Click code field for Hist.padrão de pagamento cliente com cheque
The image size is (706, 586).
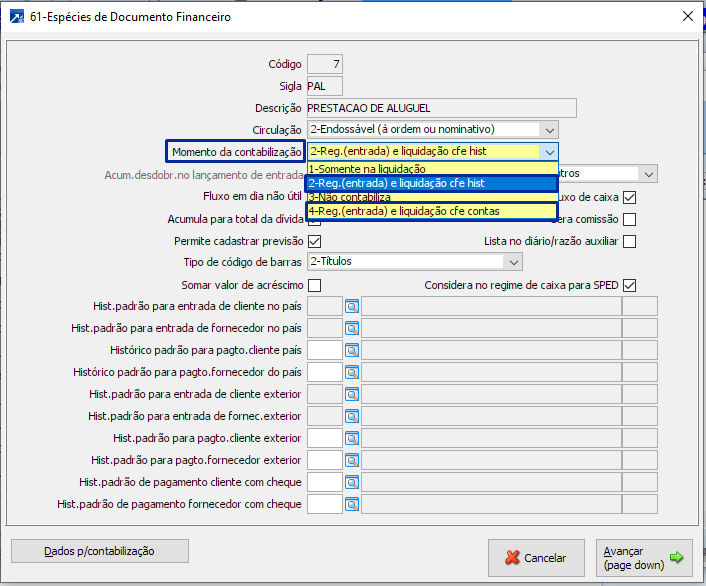tap(325, 482)
